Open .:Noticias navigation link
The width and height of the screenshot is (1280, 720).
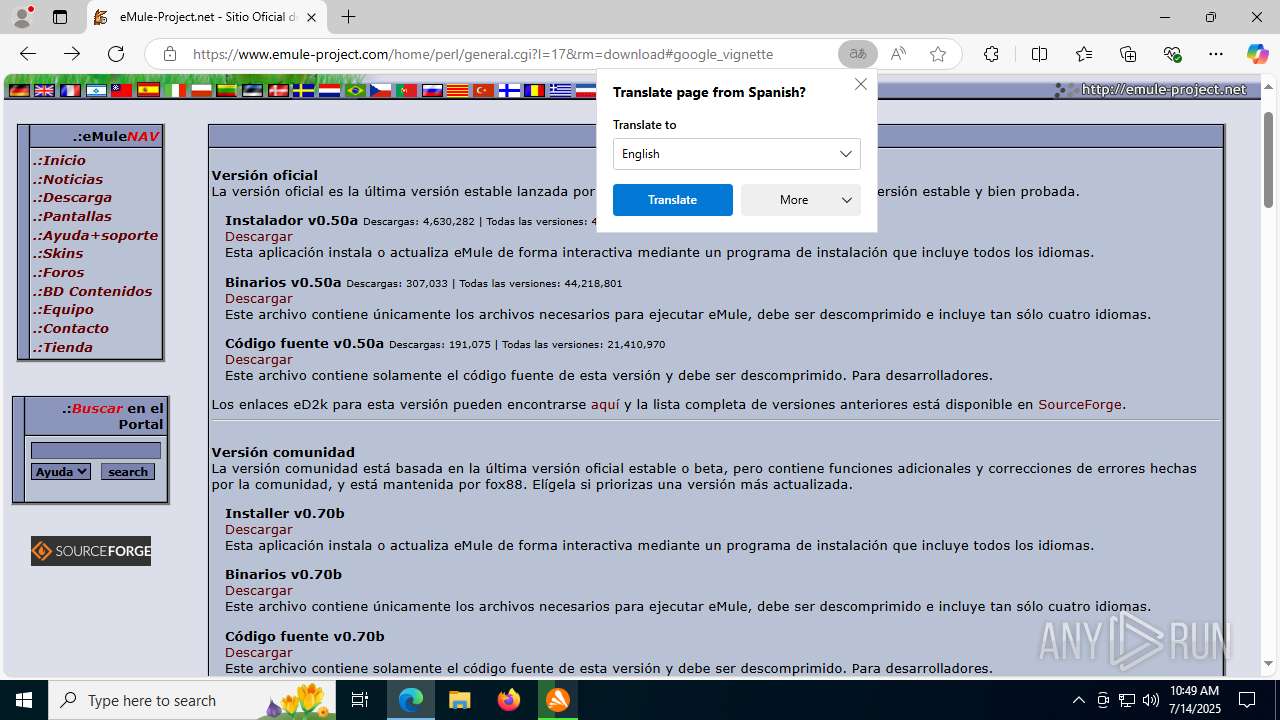(x=68, y=179)
